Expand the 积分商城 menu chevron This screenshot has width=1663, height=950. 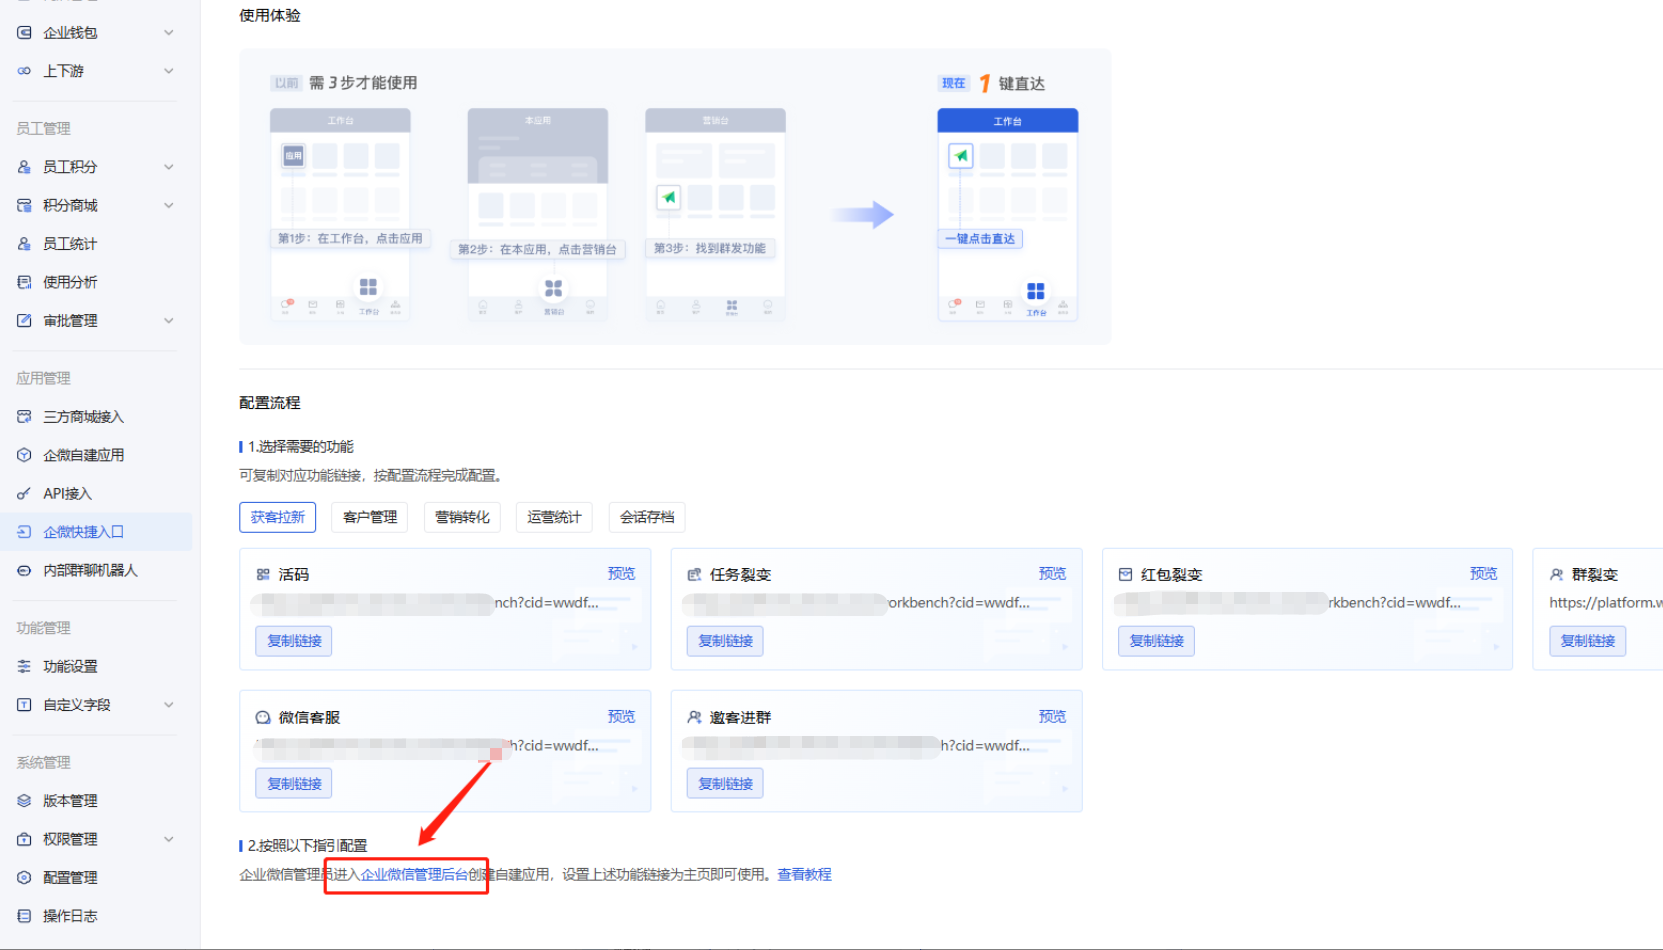click(x=169, y=205)
